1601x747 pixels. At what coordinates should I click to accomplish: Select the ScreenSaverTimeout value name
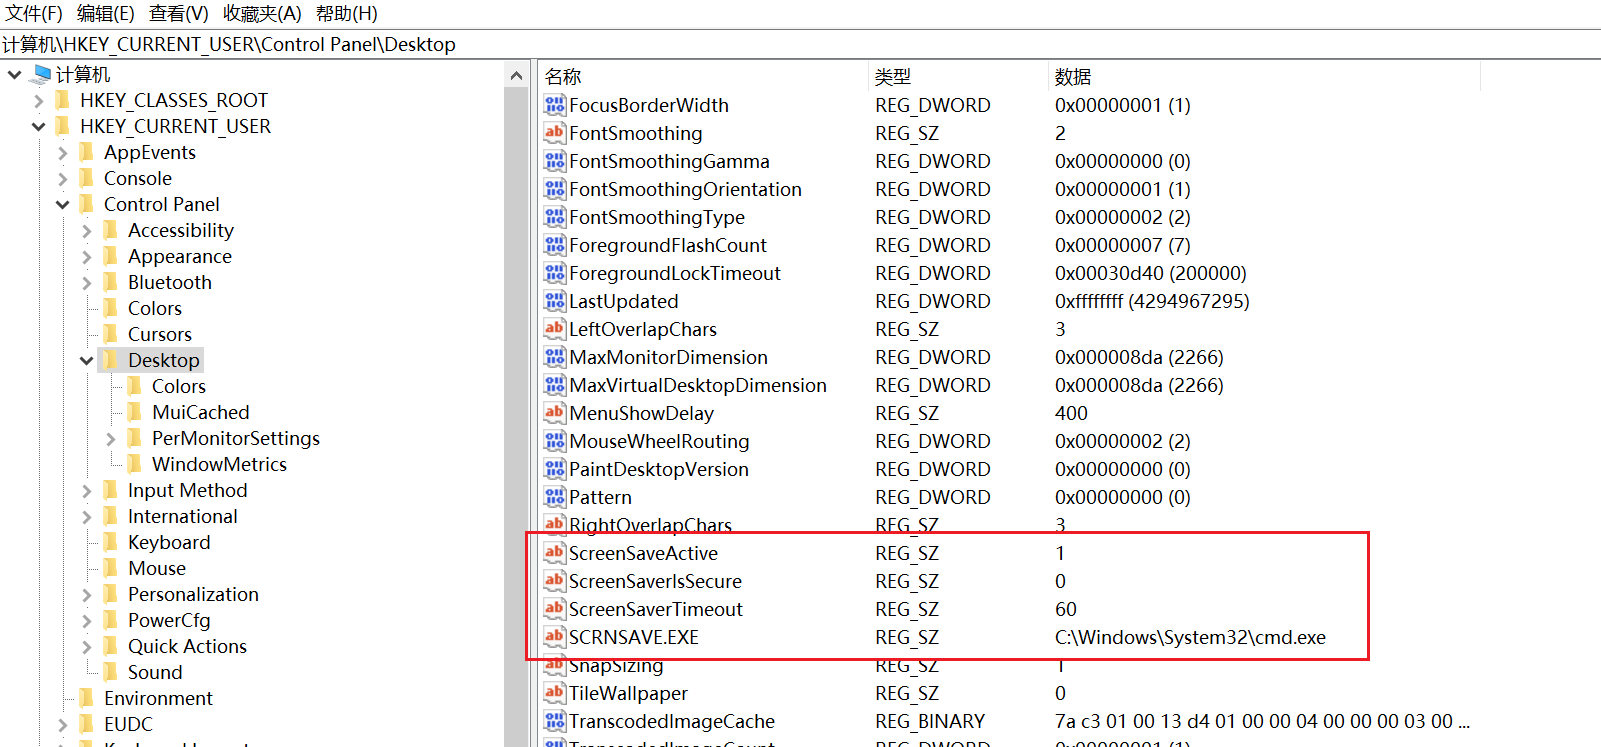pos(655,609)
